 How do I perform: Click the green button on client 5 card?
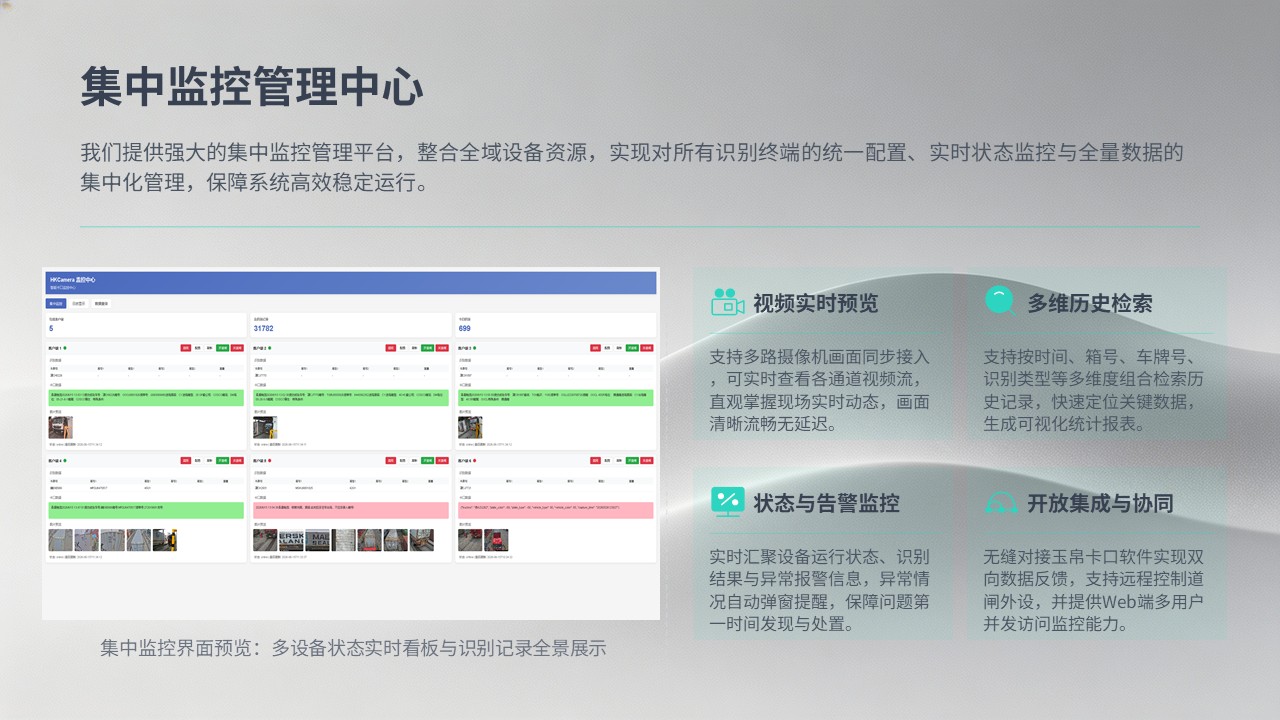click(427, 460)
